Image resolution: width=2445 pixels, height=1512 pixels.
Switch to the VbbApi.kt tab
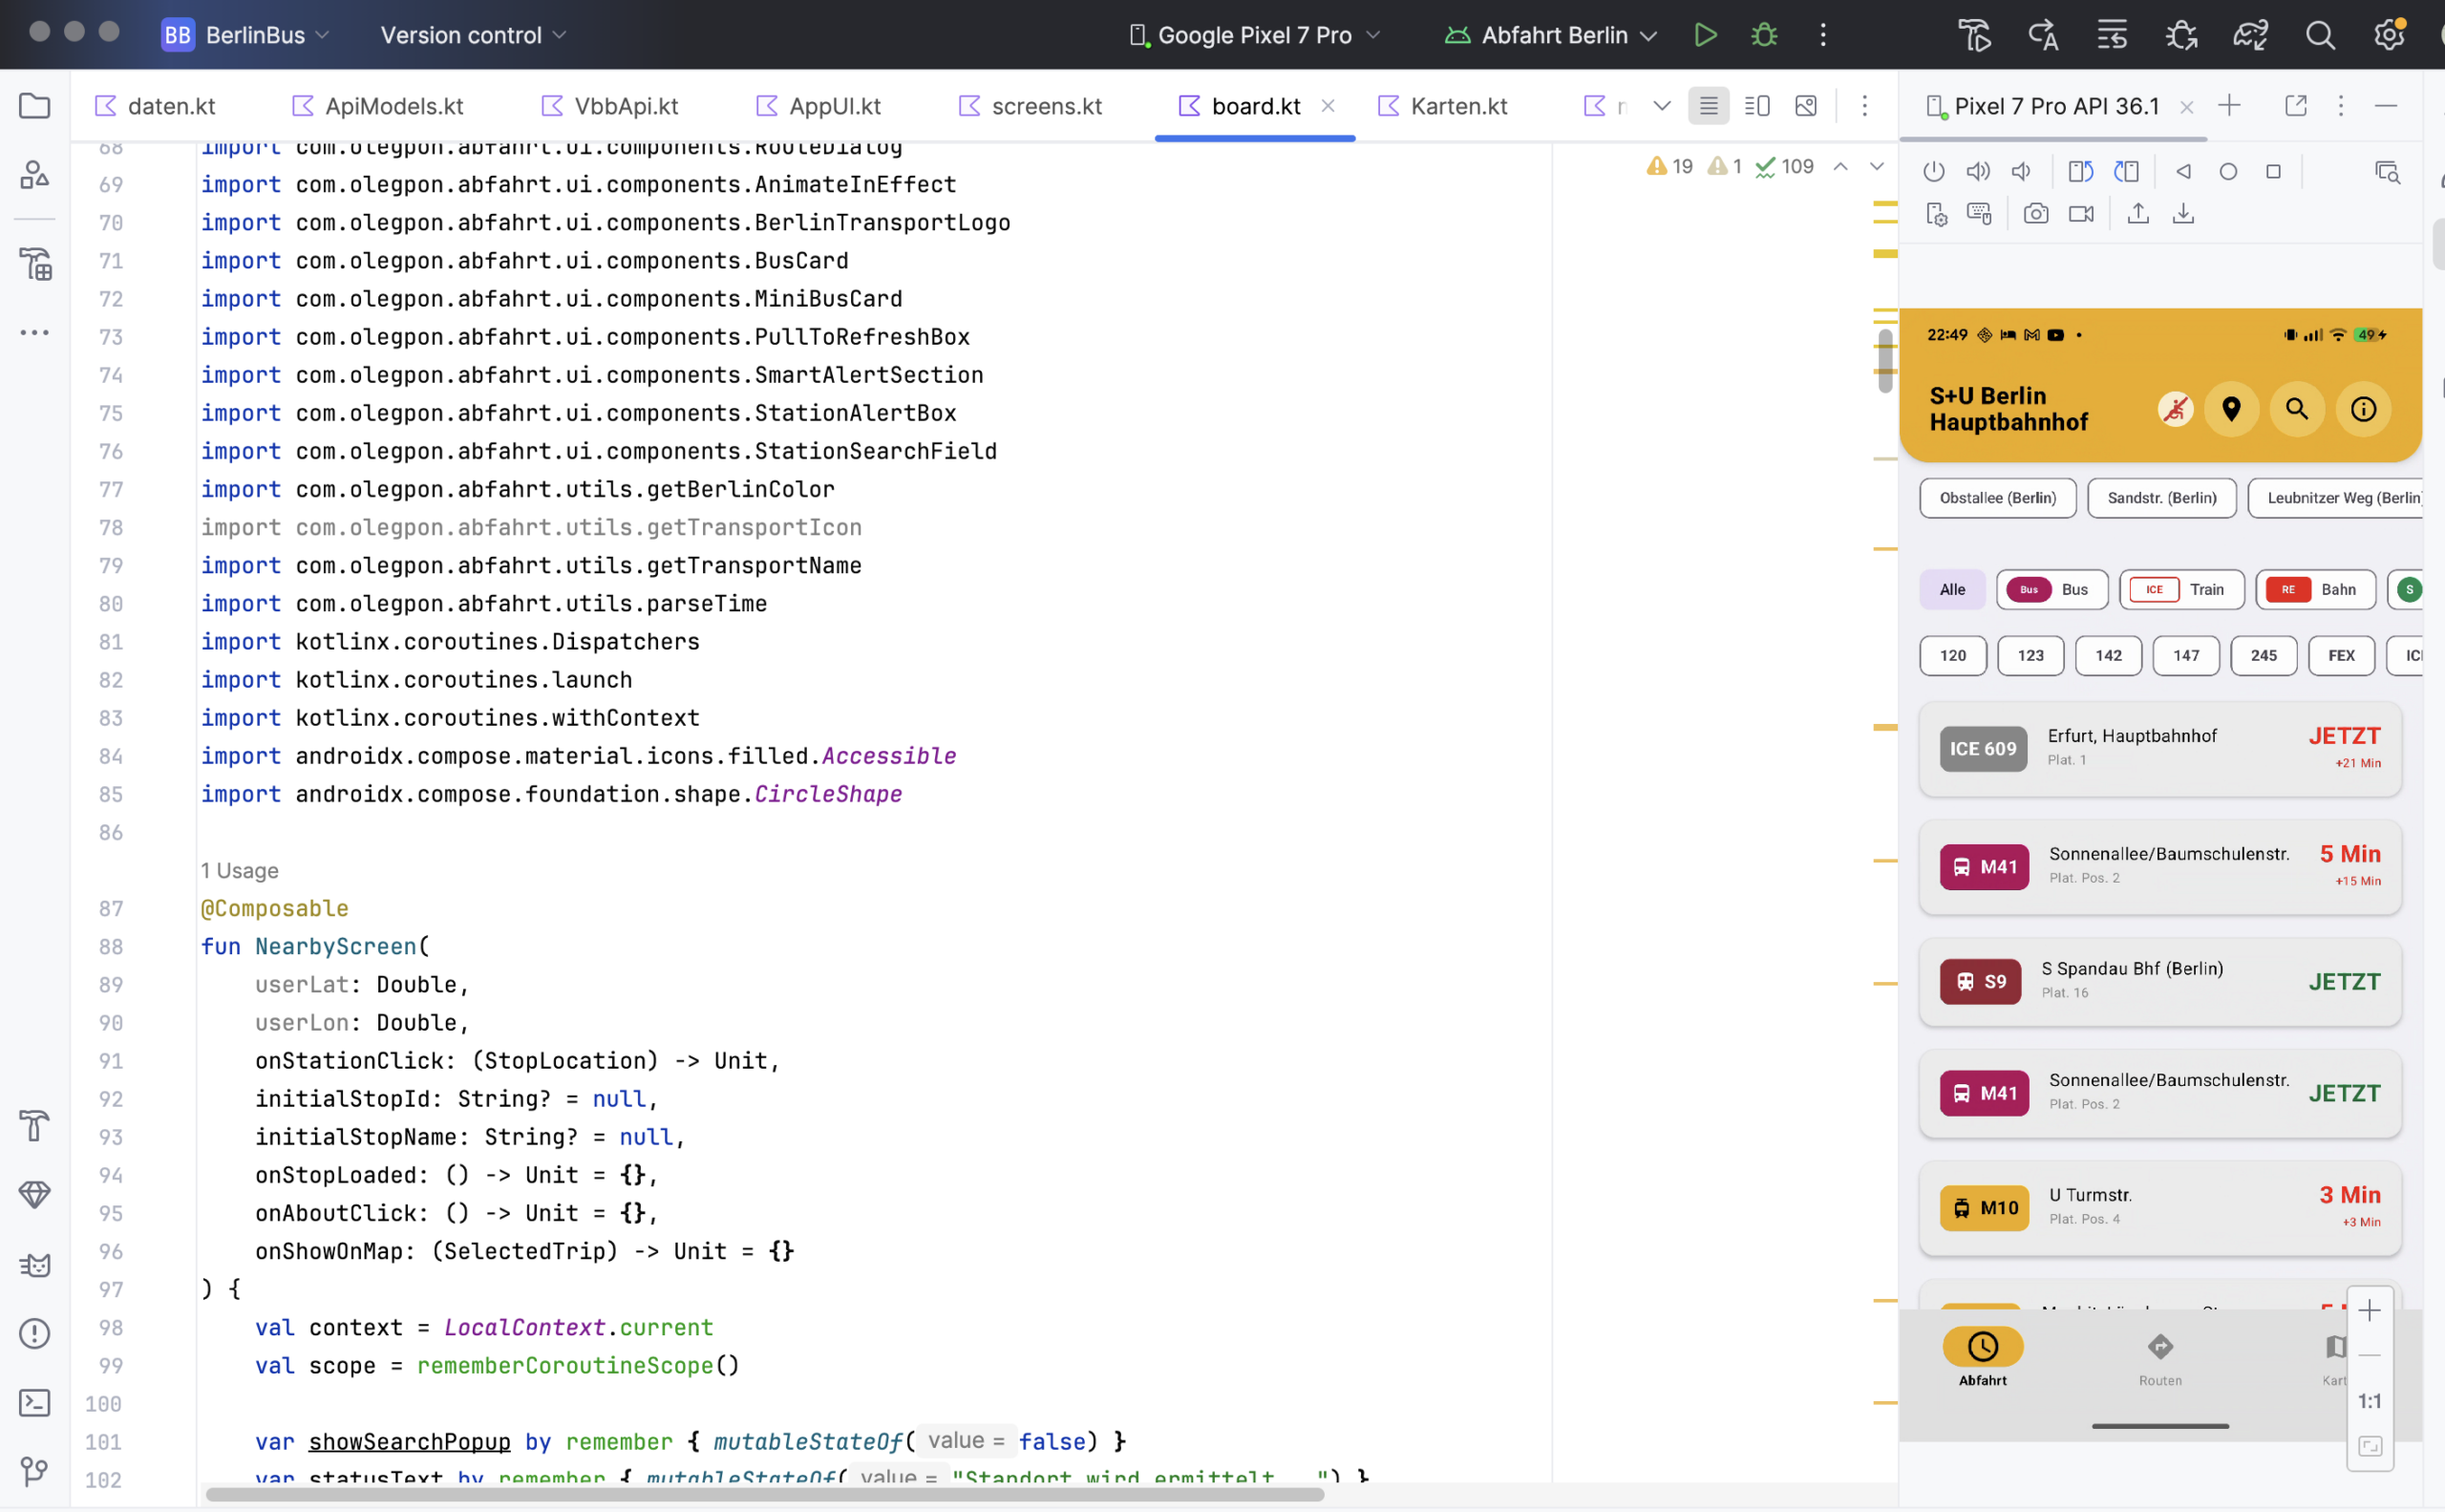[610, 106]
